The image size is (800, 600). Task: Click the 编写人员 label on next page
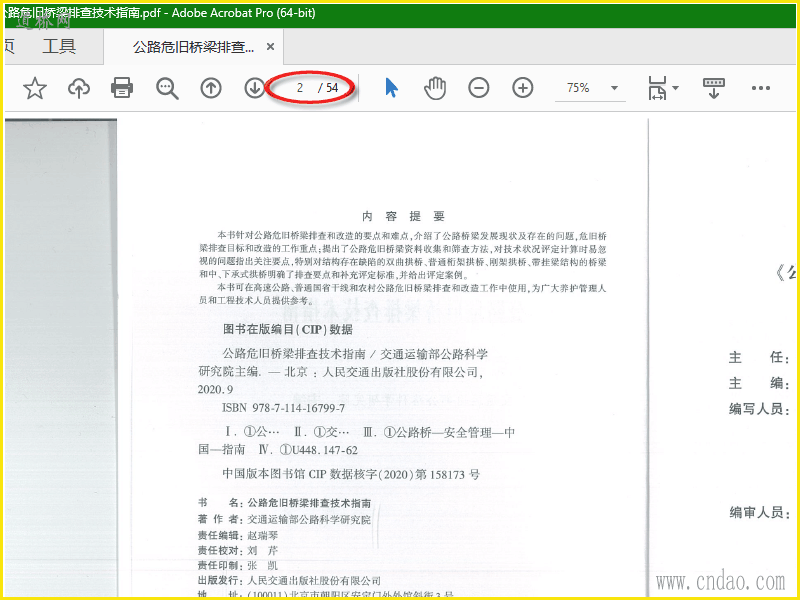(x=759, y=409)
